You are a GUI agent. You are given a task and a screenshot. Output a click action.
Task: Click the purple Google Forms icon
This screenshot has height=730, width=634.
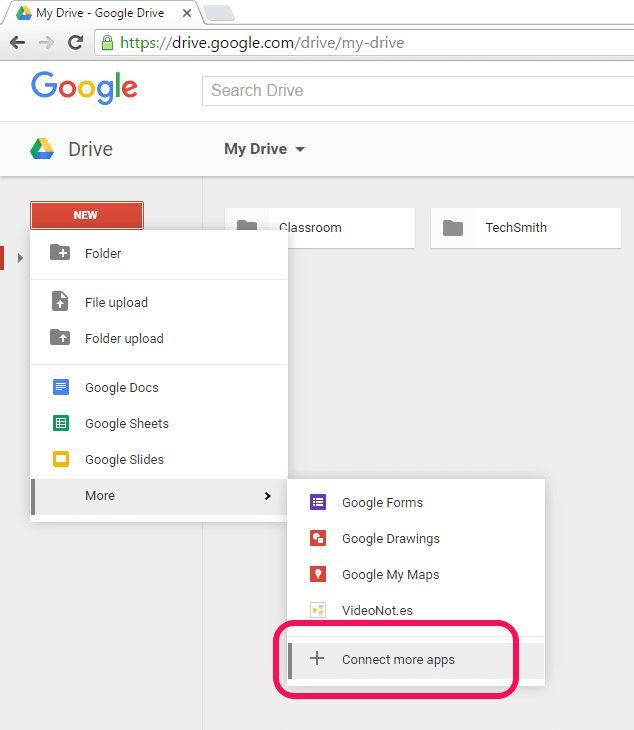[x=318, y=502]
